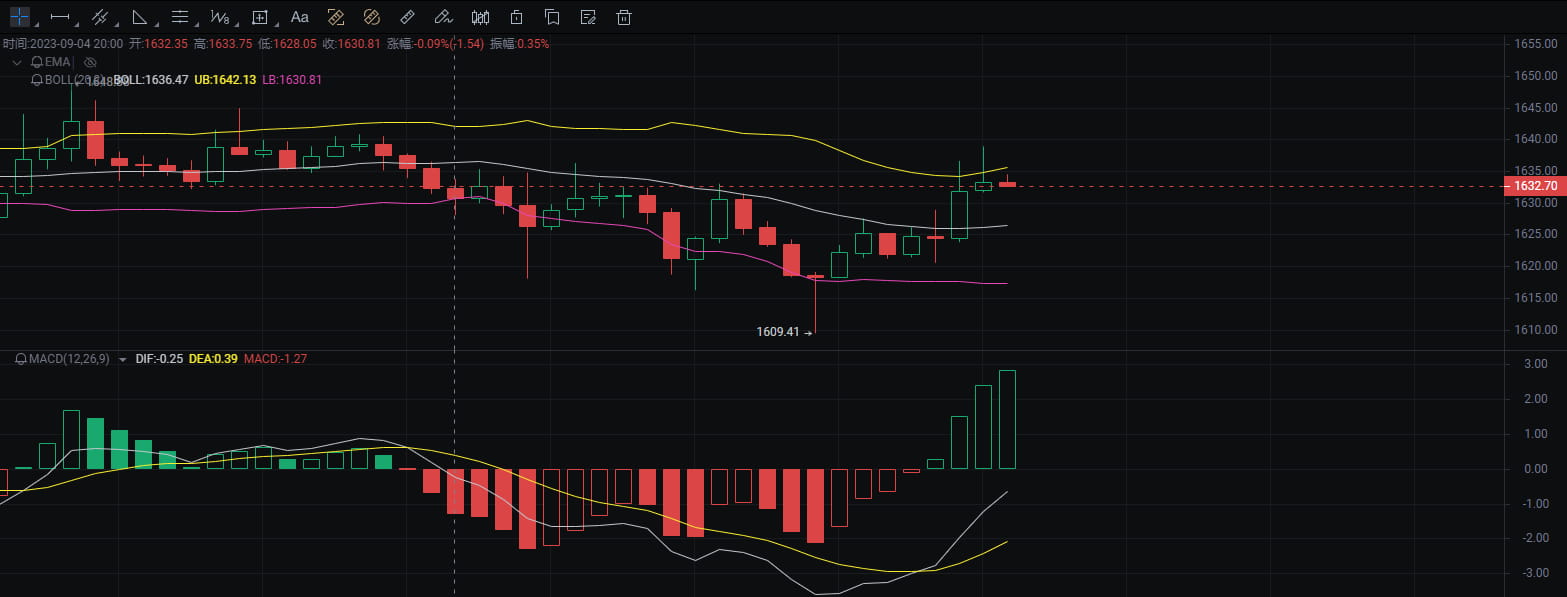Click the -3.00 MACD axis label

(1536, 573)
